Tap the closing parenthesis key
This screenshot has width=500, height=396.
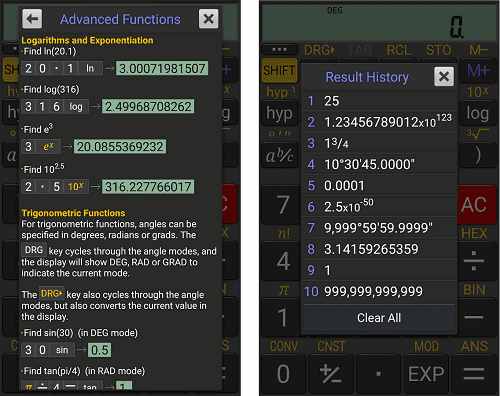pos(478,155)
